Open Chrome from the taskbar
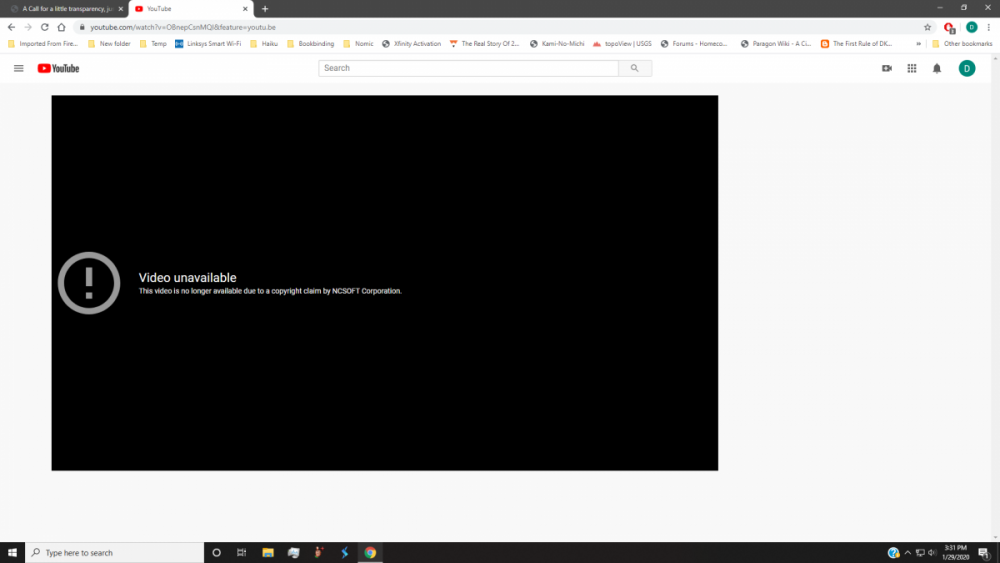Image resolution: width=1000 pixels, height=563 pixels. [370, 553]
